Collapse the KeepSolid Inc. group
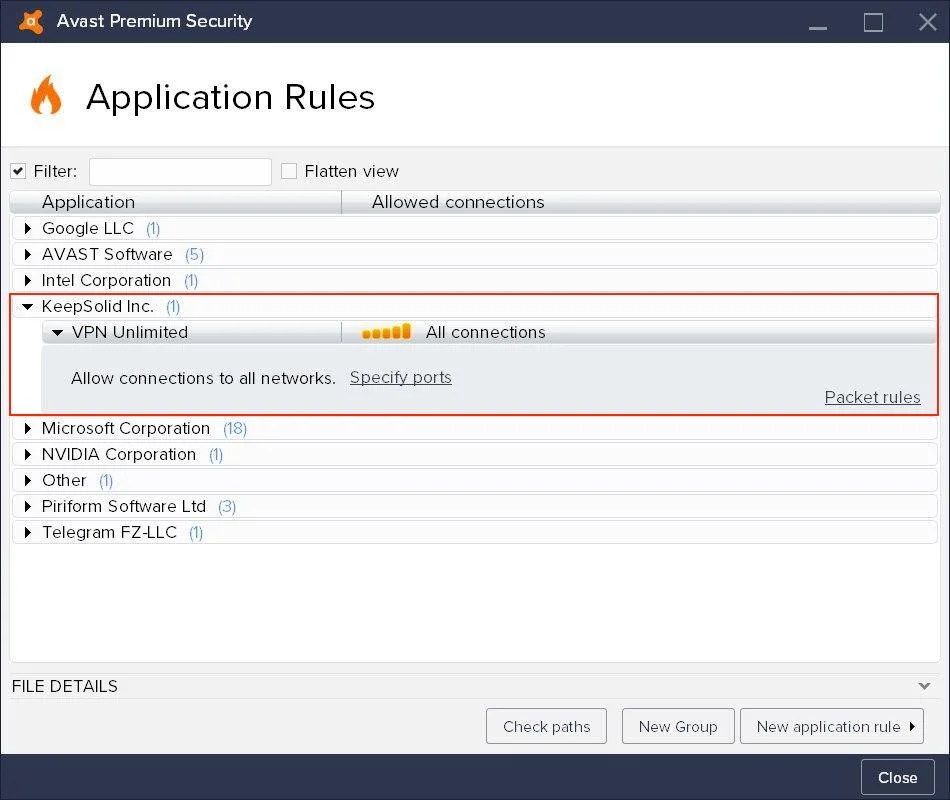The height and width of the screenshot is (800, 950). [x=28, y=307]
